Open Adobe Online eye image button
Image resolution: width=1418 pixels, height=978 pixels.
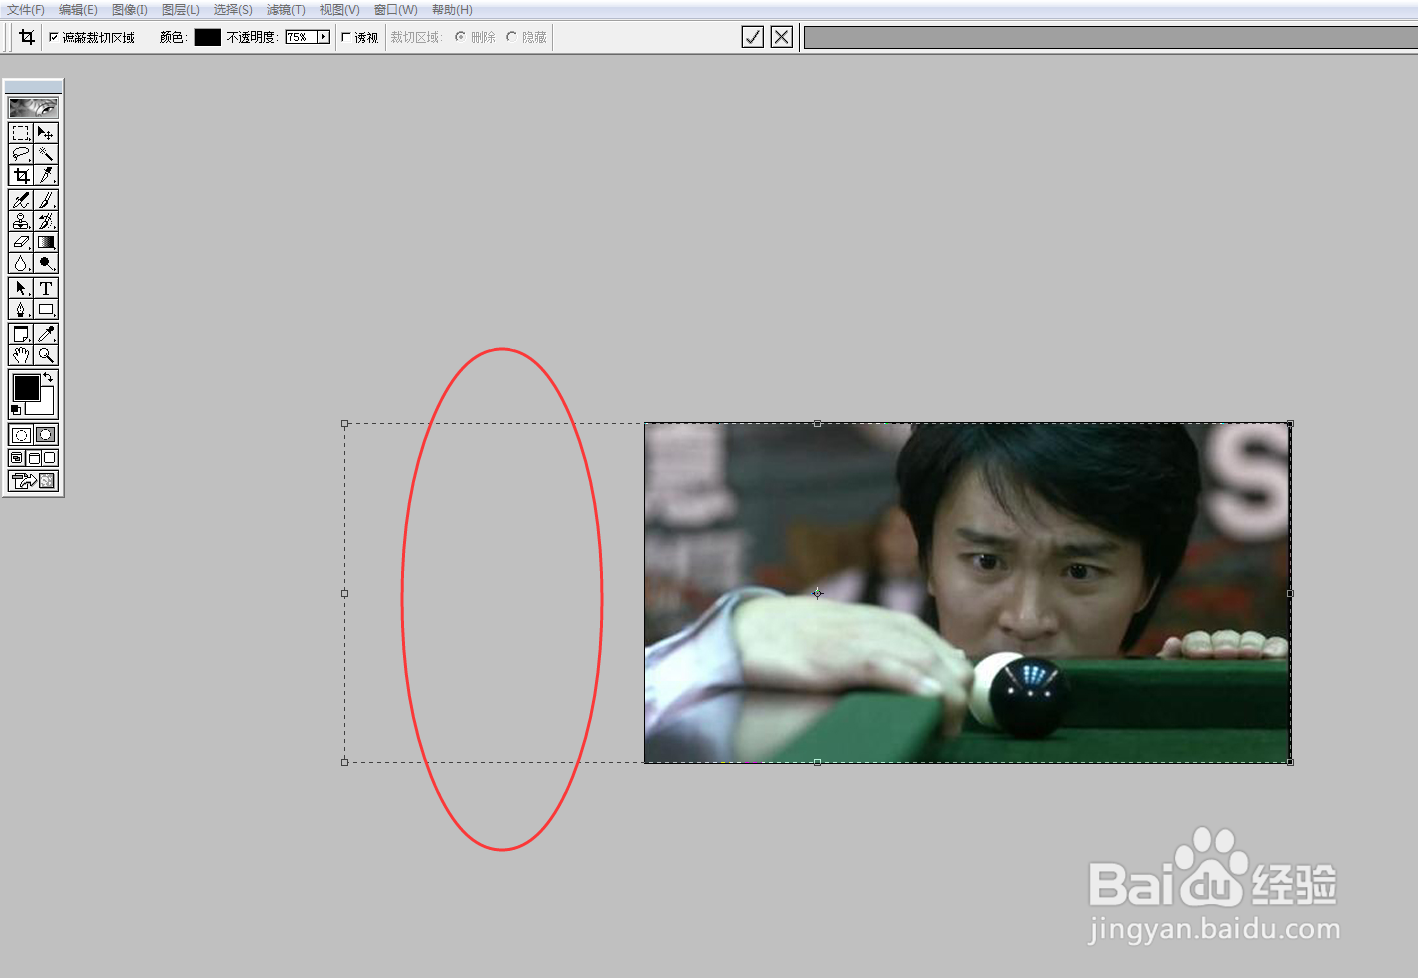pos(33,107)
